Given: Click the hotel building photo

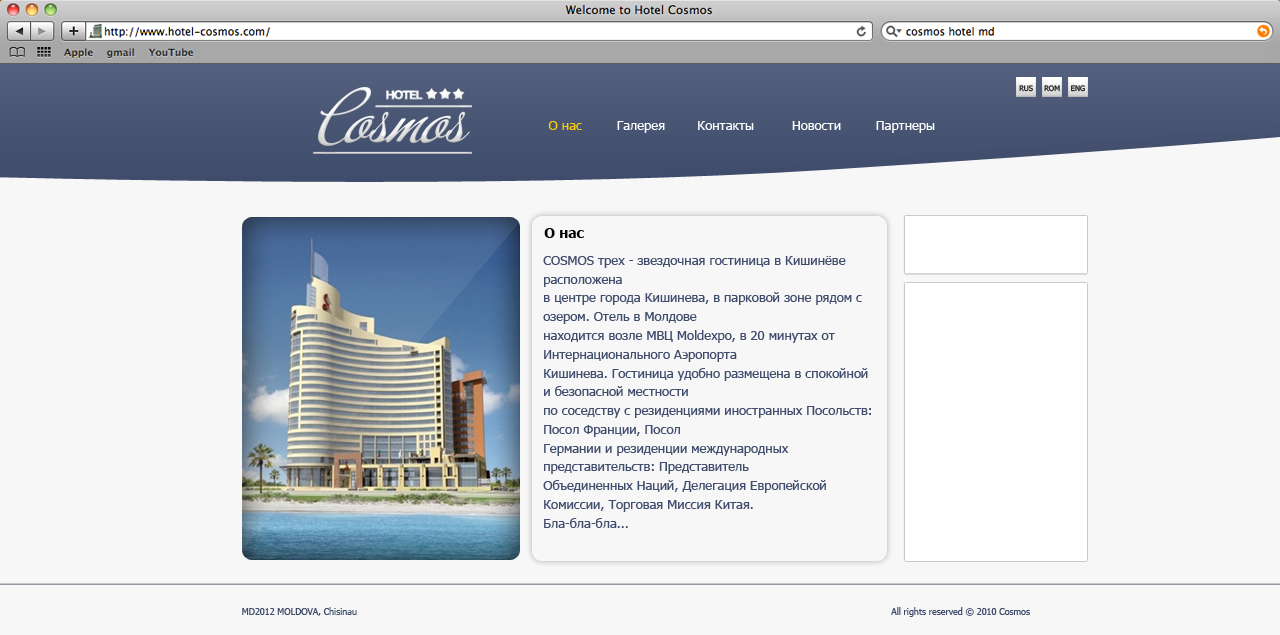Looking at the screenshot, I should point(381,388).
